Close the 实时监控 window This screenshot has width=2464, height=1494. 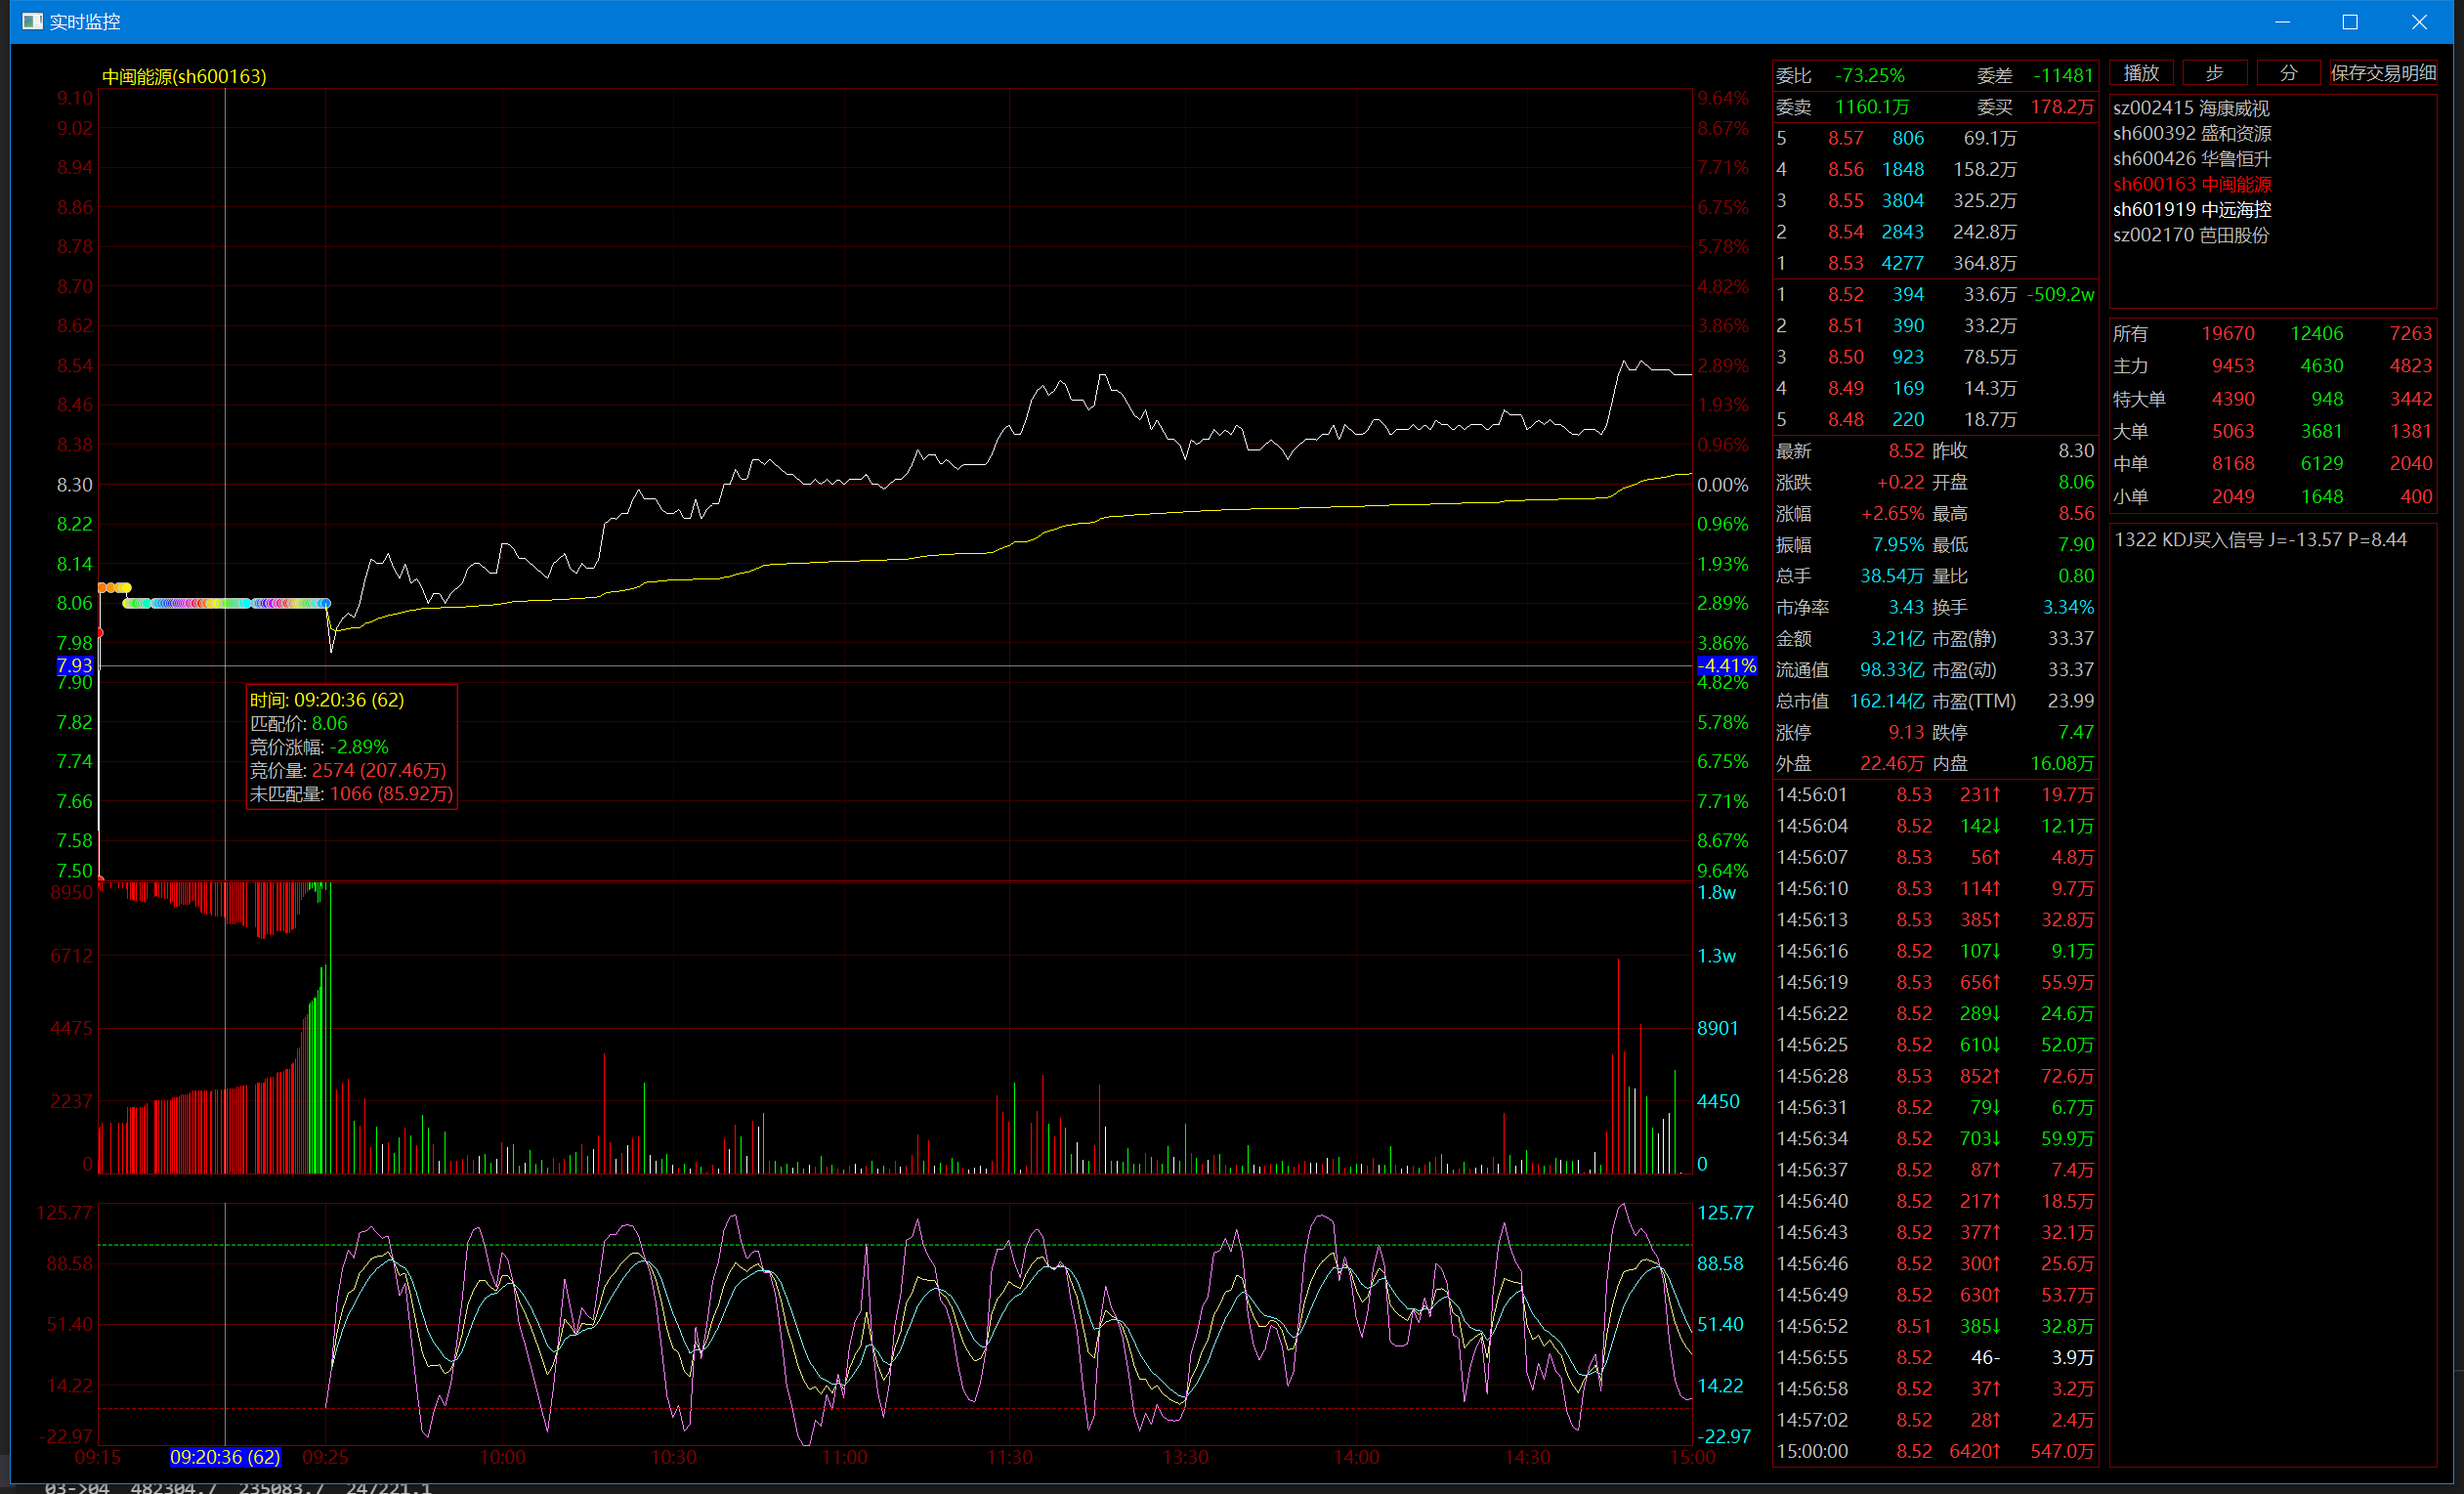[2419, 22]
